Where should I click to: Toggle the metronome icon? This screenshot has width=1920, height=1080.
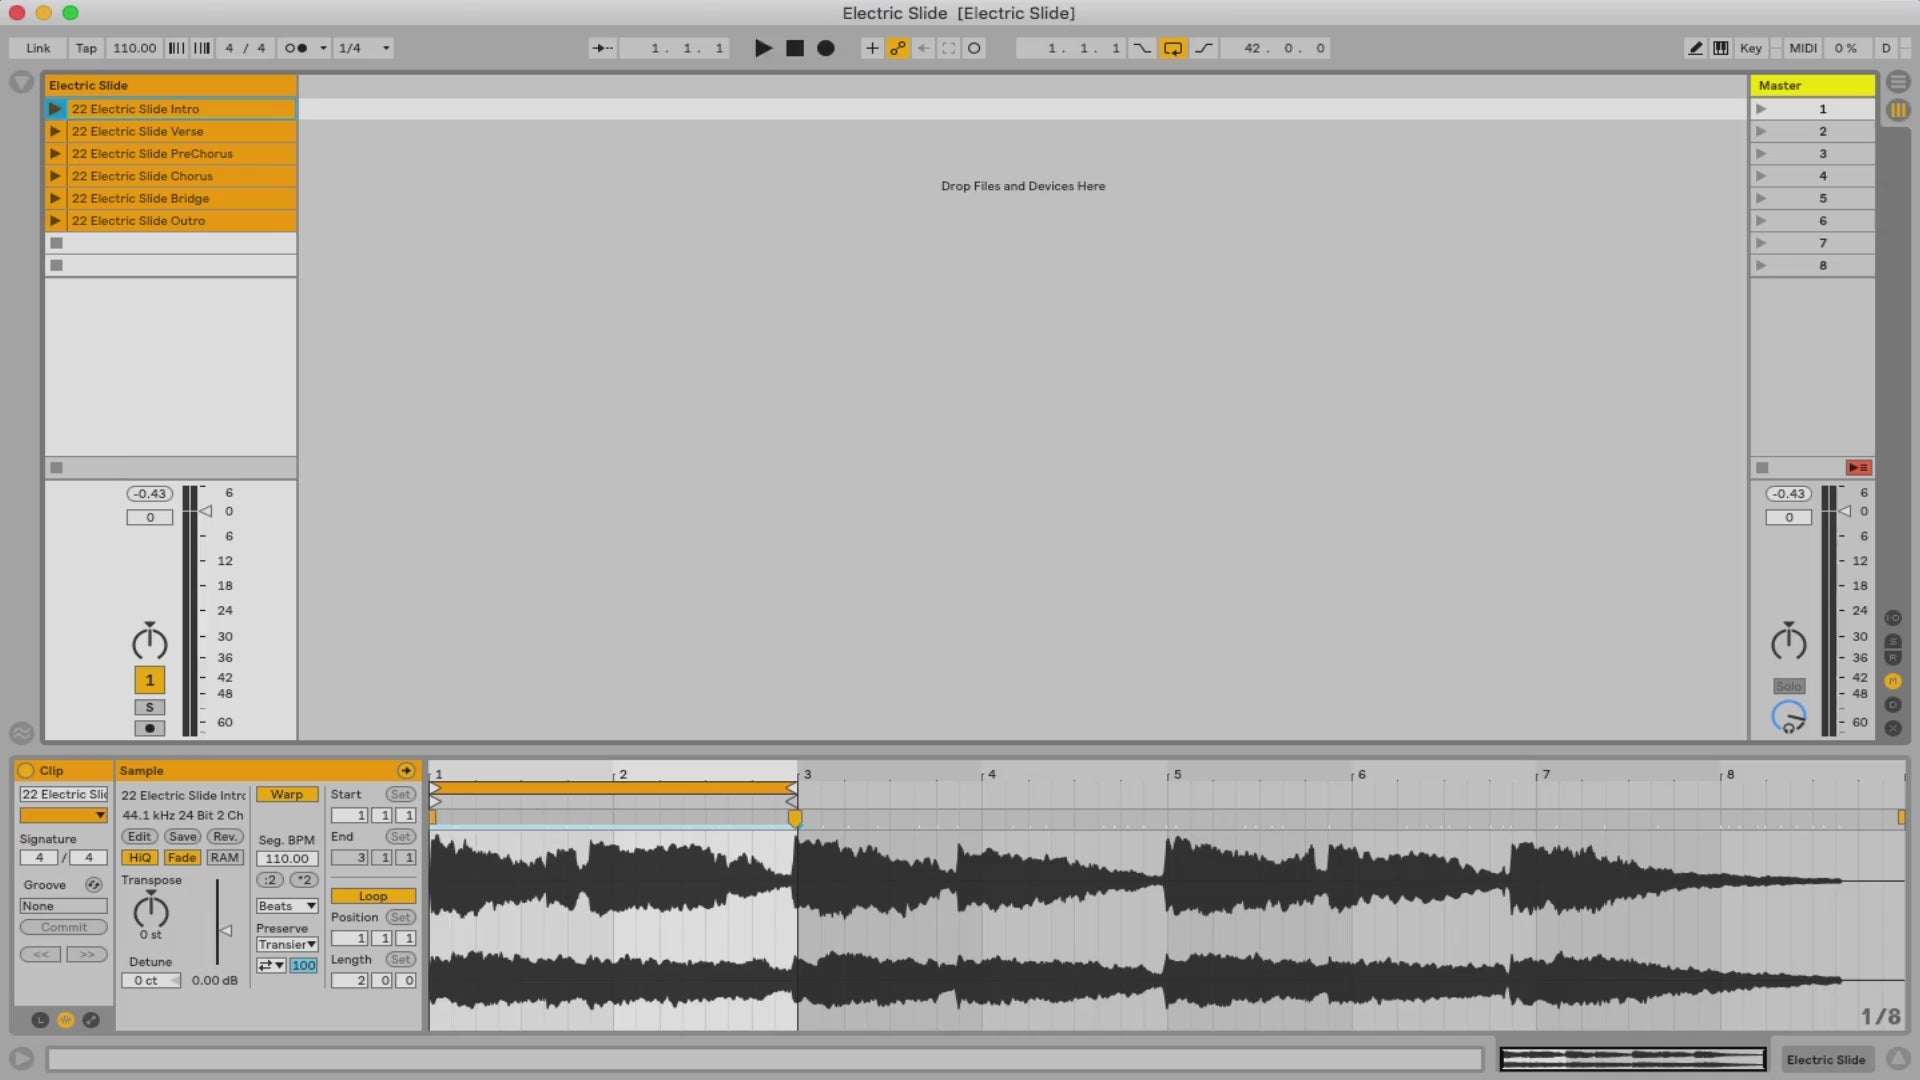click(296, 48)
